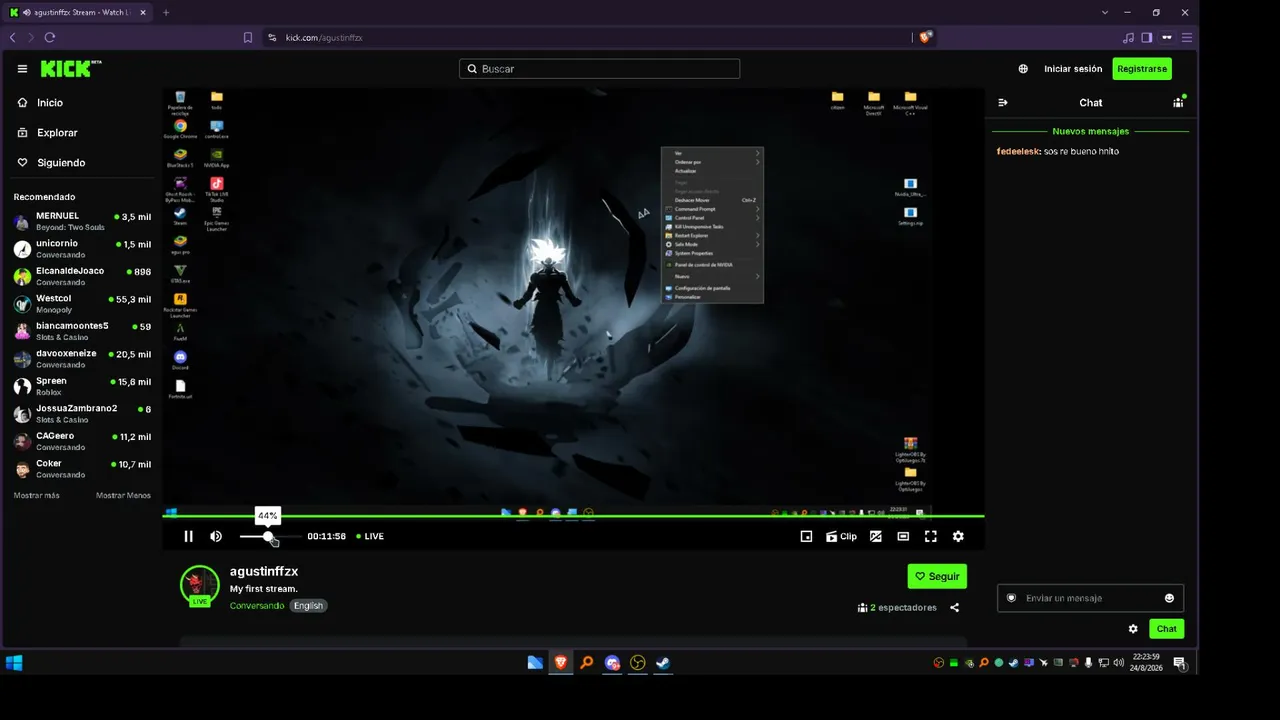This screenshot has height=720, width=1280.
Task: Open the tab search dropdown arrow
Action: click(x=1105, y=12)
